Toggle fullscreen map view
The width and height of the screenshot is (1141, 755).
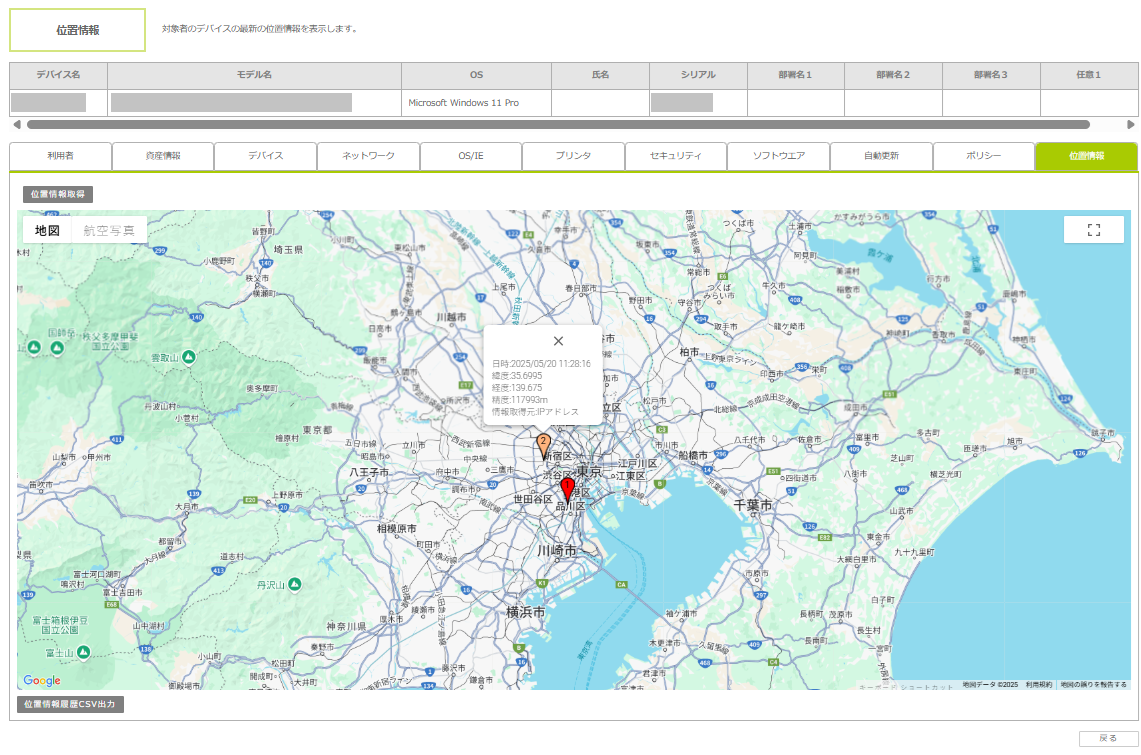(1093, 230)
